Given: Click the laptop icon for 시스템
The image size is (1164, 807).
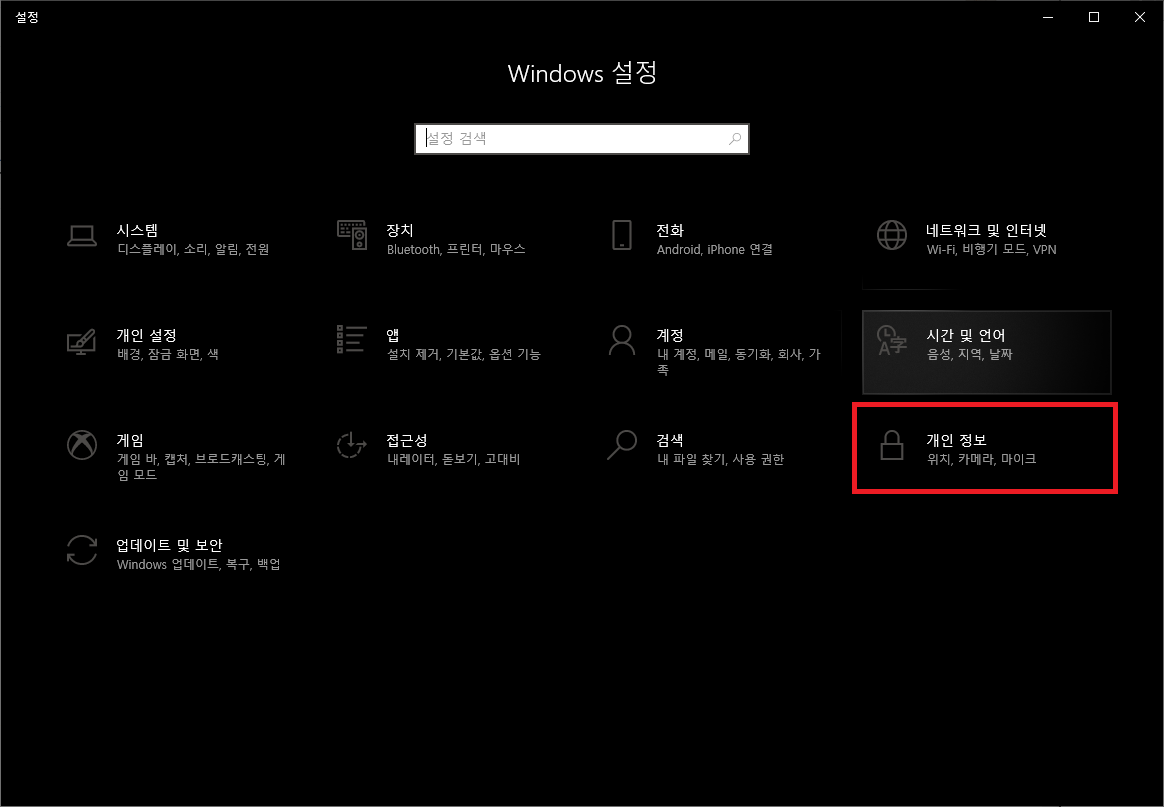Looking at the screenshot, I should click(x=82, y=235).
